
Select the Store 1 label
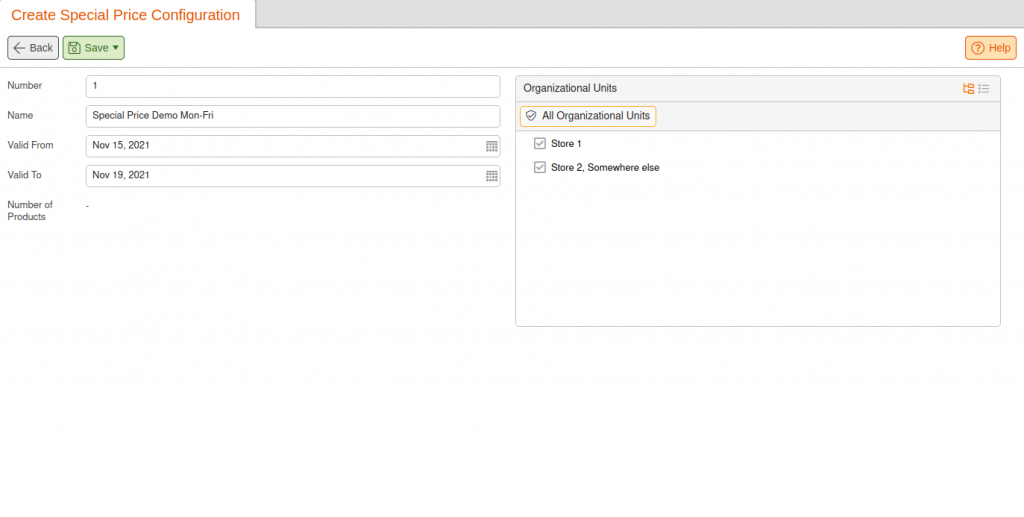(x=566, y=144)
